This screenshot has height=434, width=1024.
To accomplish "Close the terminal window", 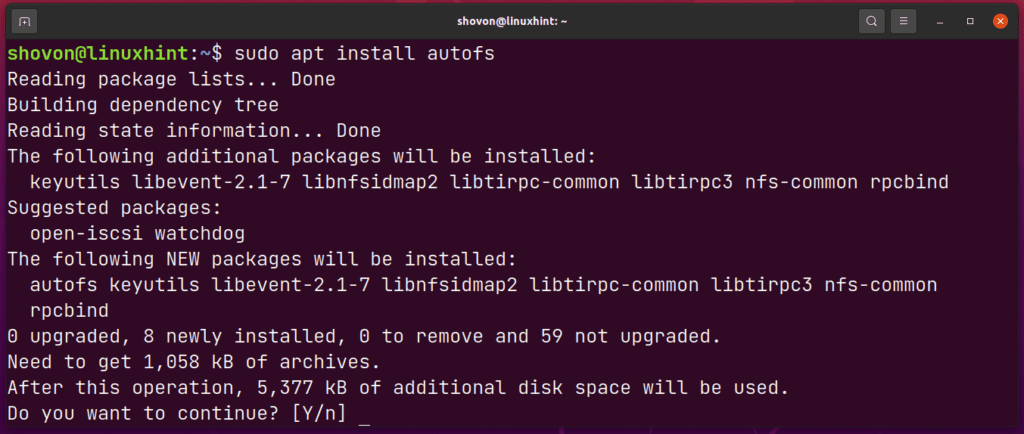I will coord(999,20).
